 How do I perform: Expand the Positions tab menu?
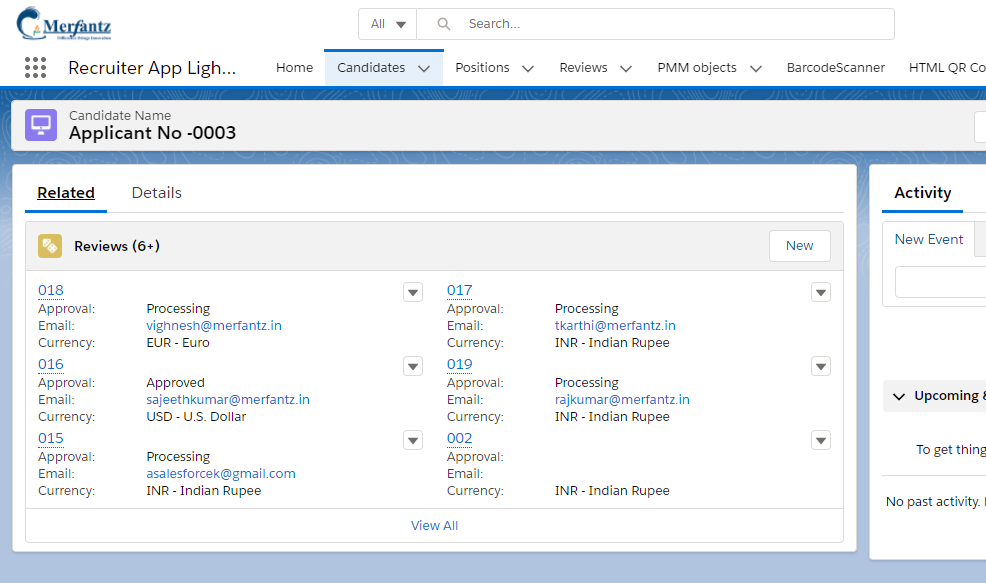(527, 67)
